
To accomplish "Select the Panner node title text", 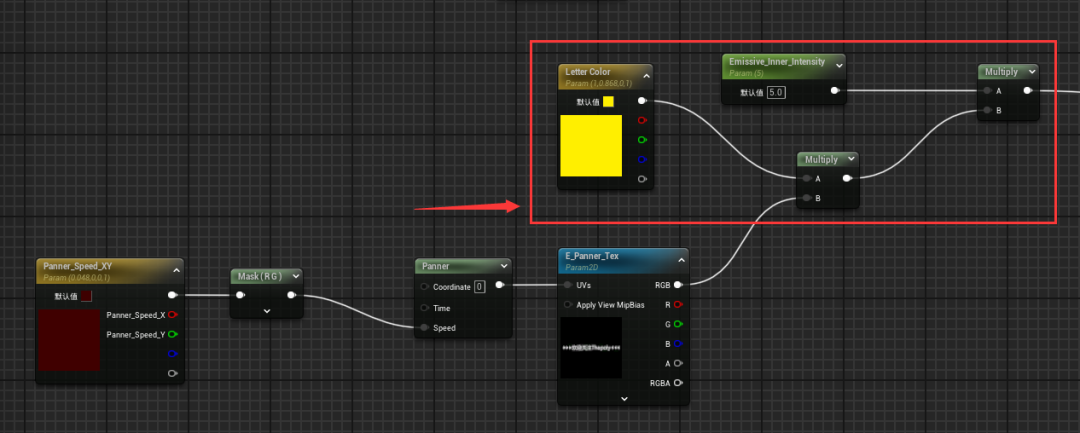I will pyautogui.click(x=435, y=266).
